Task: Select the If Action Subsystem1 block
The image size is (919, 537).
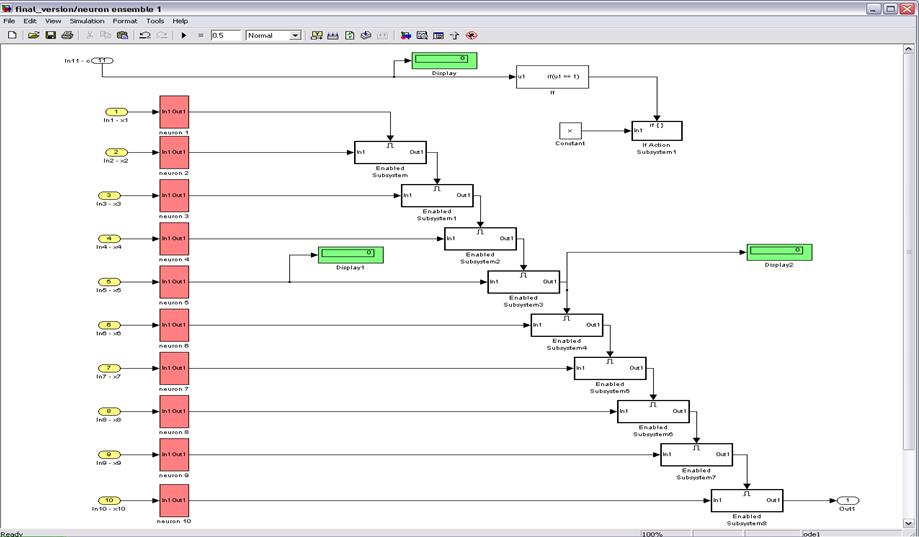Action: pyautogui.click(x=656, y=131)
